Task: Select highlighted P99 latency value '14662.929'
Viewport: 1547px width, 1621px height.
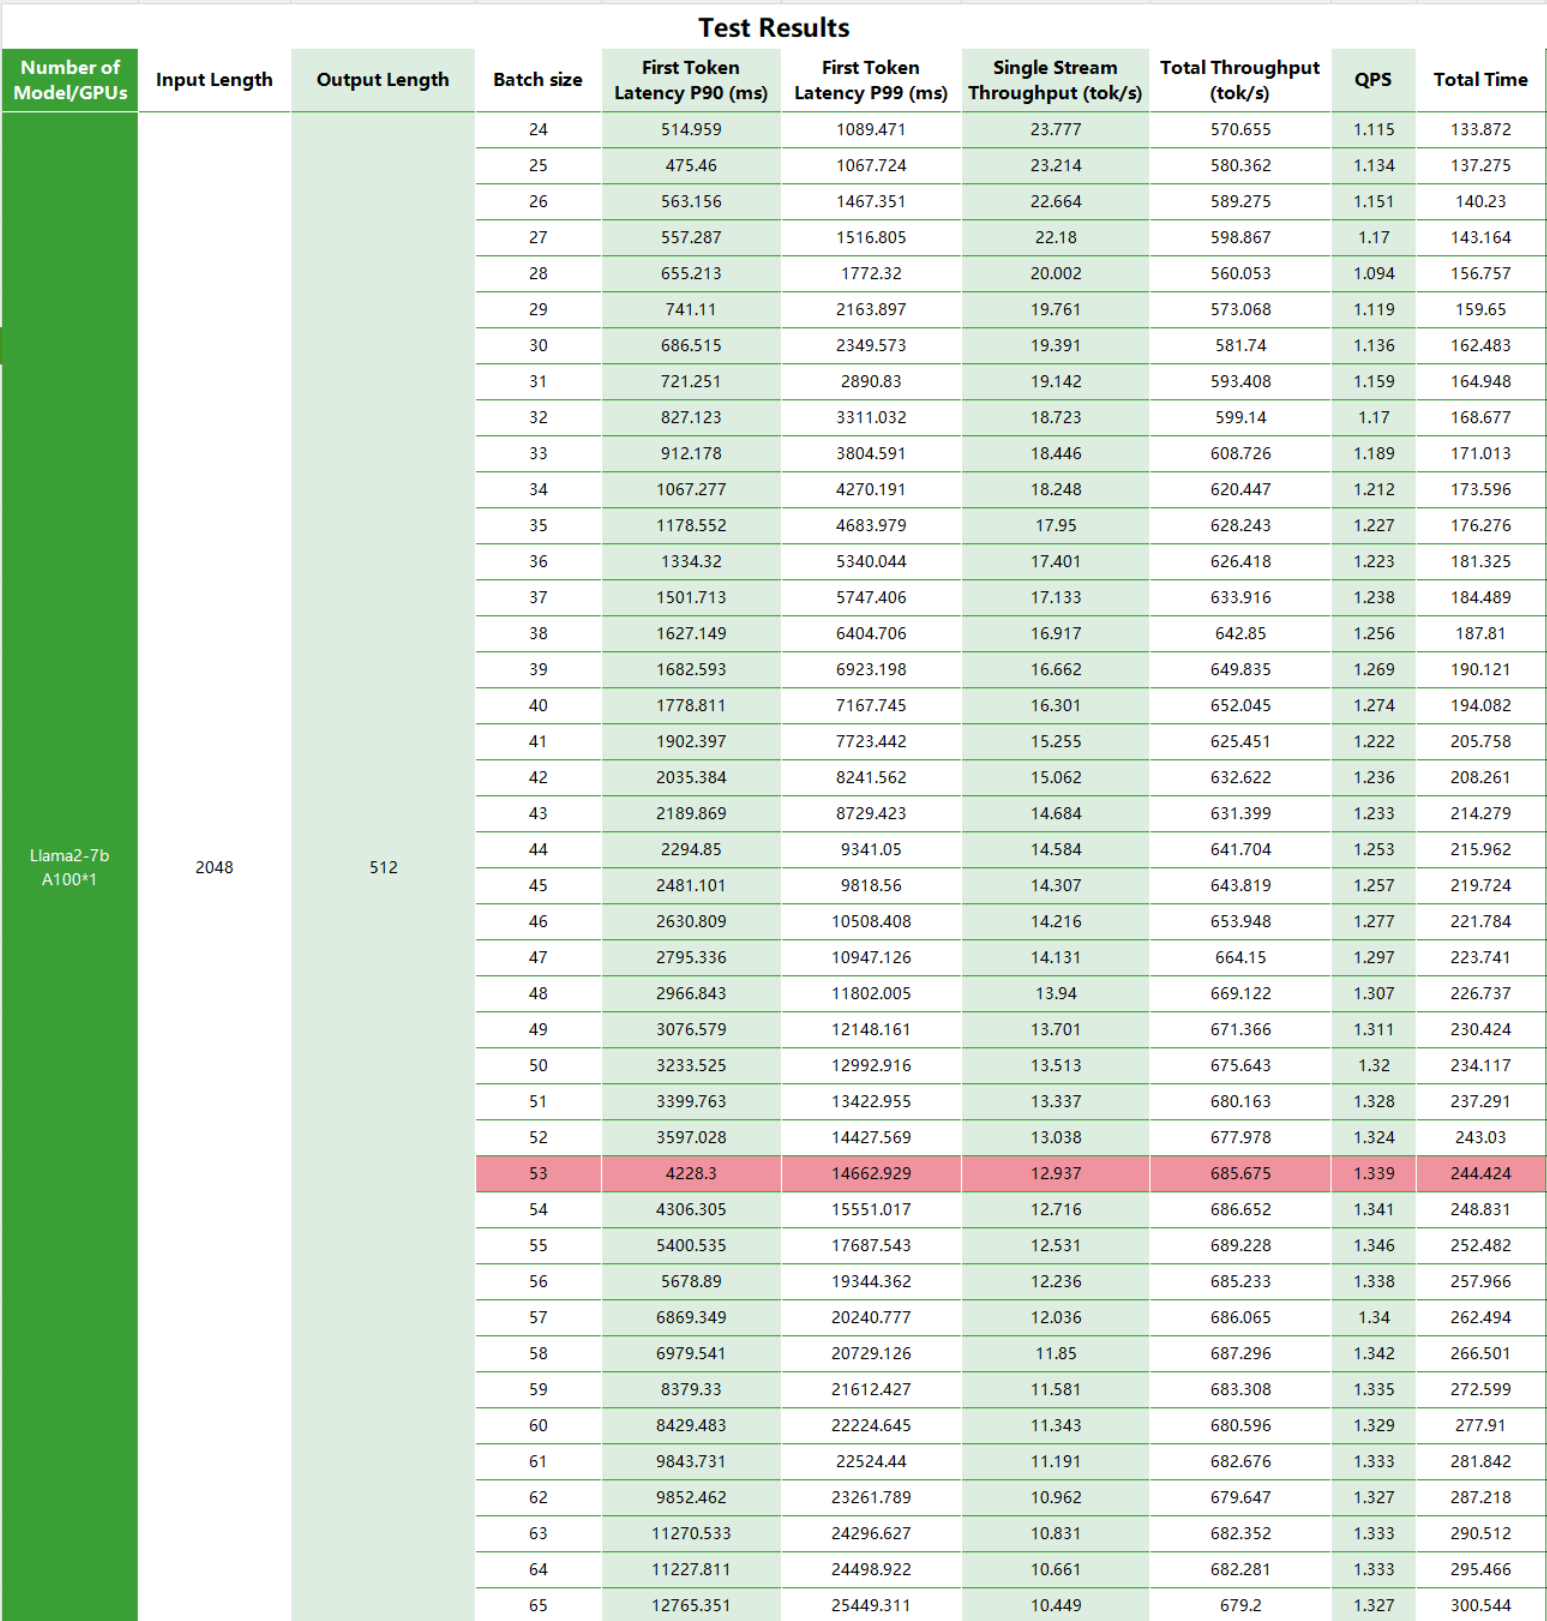Action: point(871,1173)
